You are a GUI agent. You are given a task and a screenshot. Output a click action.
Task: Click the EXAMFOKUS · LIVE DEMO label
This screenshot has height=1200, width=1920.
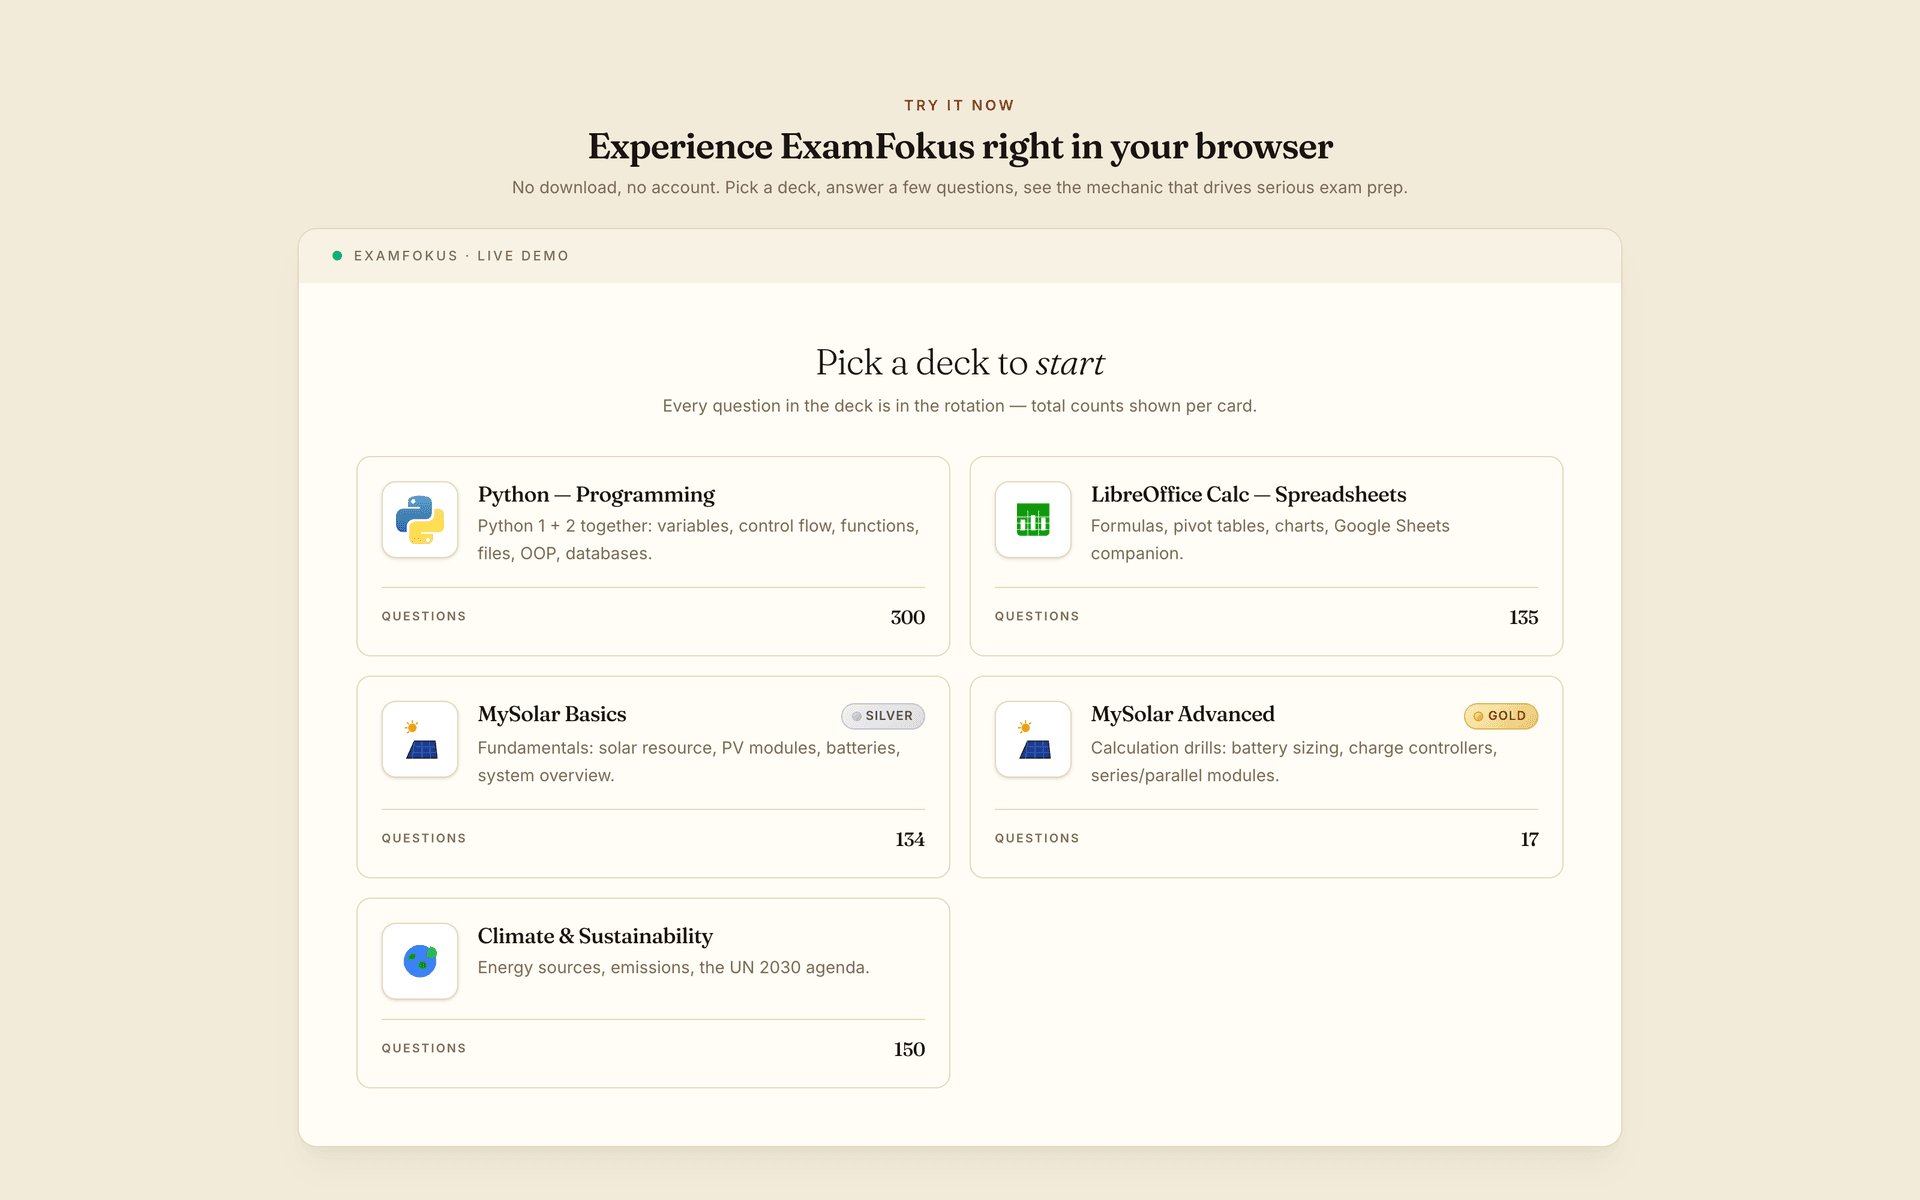tap(461, 256)
